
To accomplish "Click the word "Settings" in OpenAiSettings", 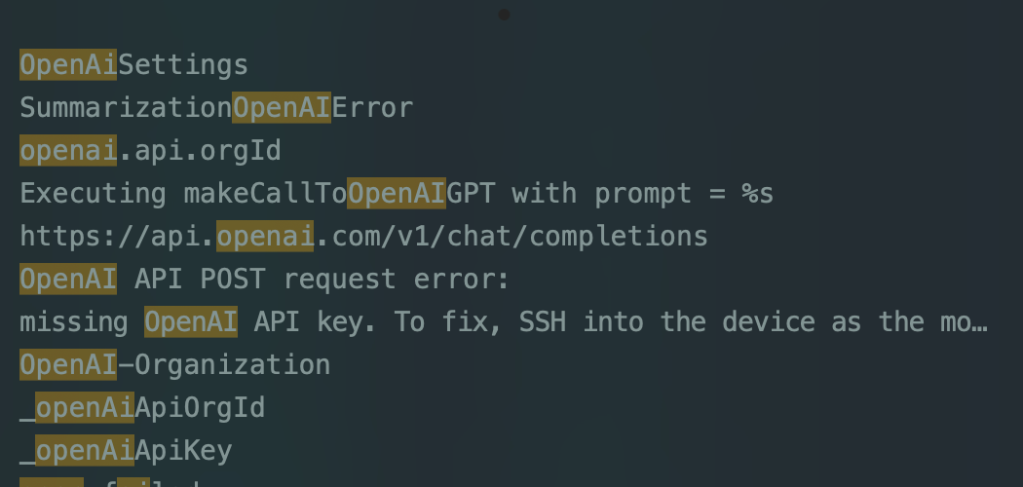I will (183, 66).
